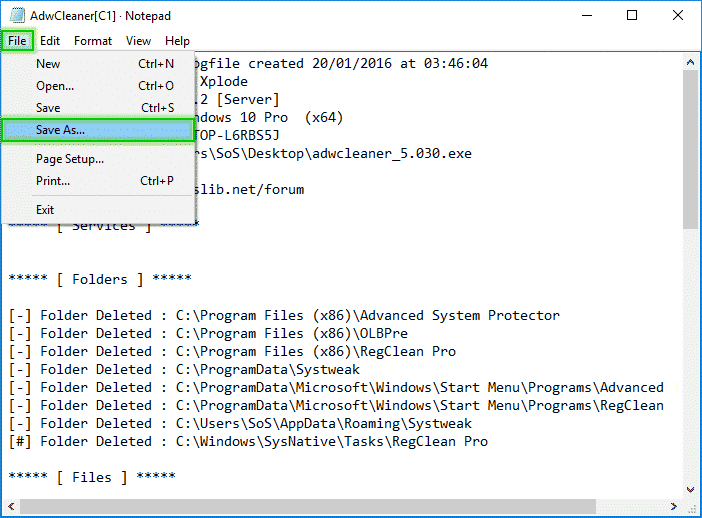This screenshot has width=702, height=518.
Task: Click the vertical scrollbar up arrow
Action: click(x=691, y=63)
